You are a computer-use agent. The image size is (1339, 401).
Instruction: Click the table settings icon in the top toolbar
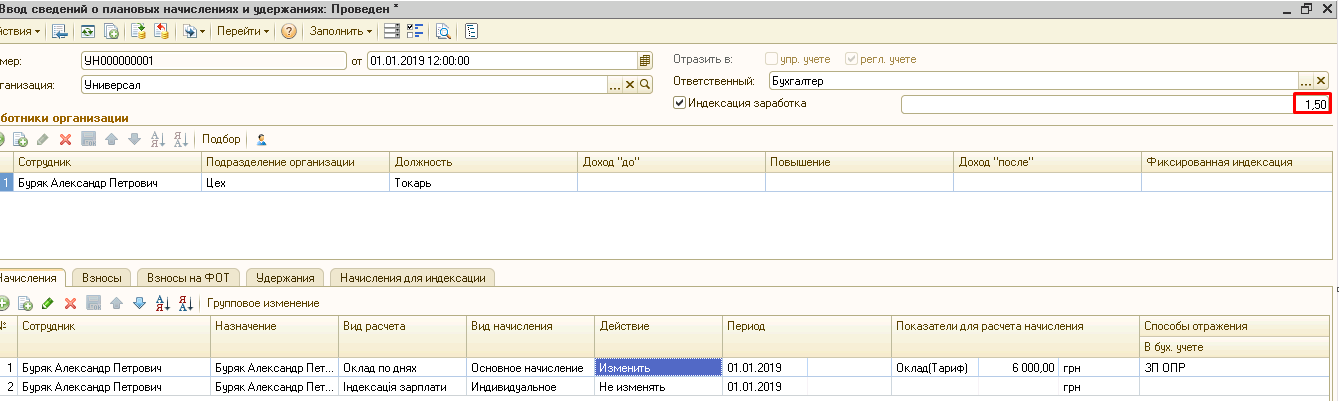[x=393, y=31]
